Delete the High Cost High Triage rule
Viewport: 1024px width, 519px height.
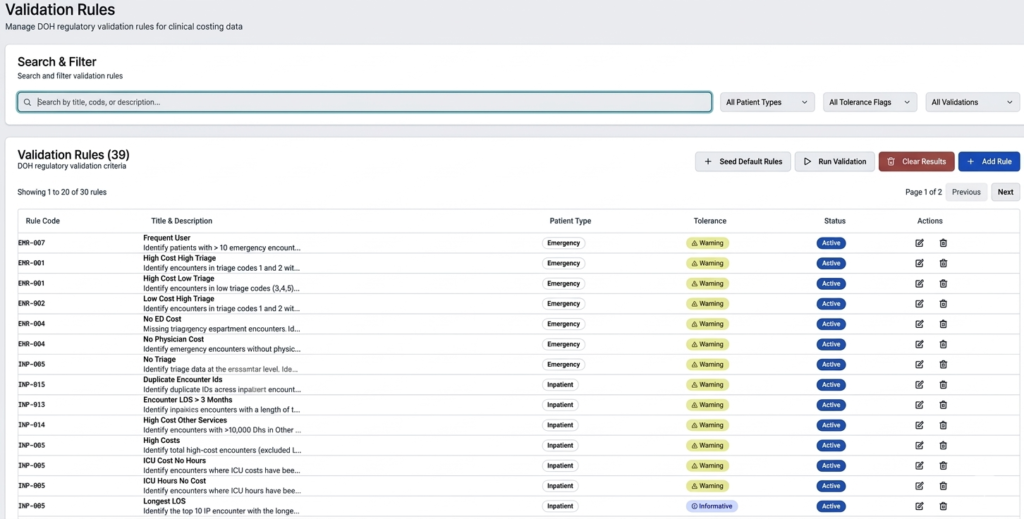coord(943,263)
